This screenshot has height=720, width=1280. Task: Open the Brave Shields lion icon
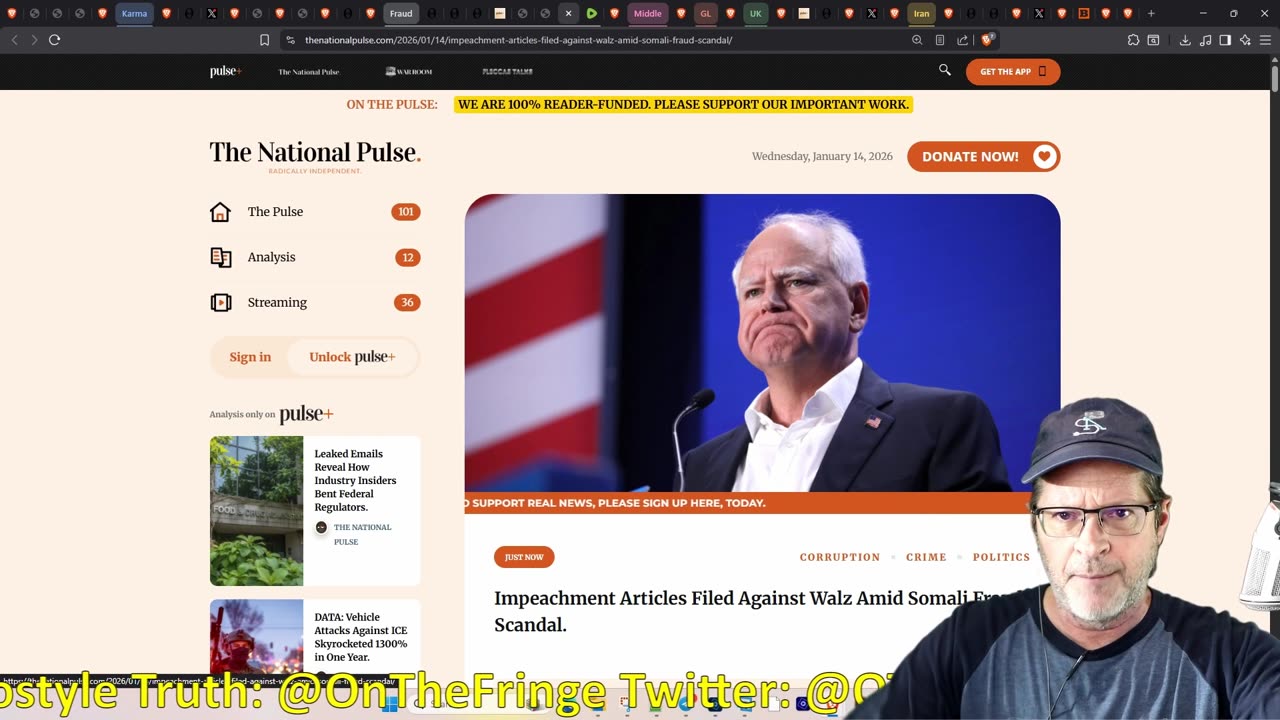click(x=986, y=40)
